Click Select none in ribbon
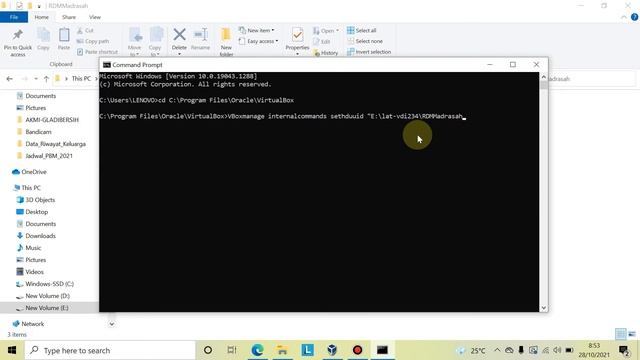This screenshot has width=640, height=360. click(365, 41)
